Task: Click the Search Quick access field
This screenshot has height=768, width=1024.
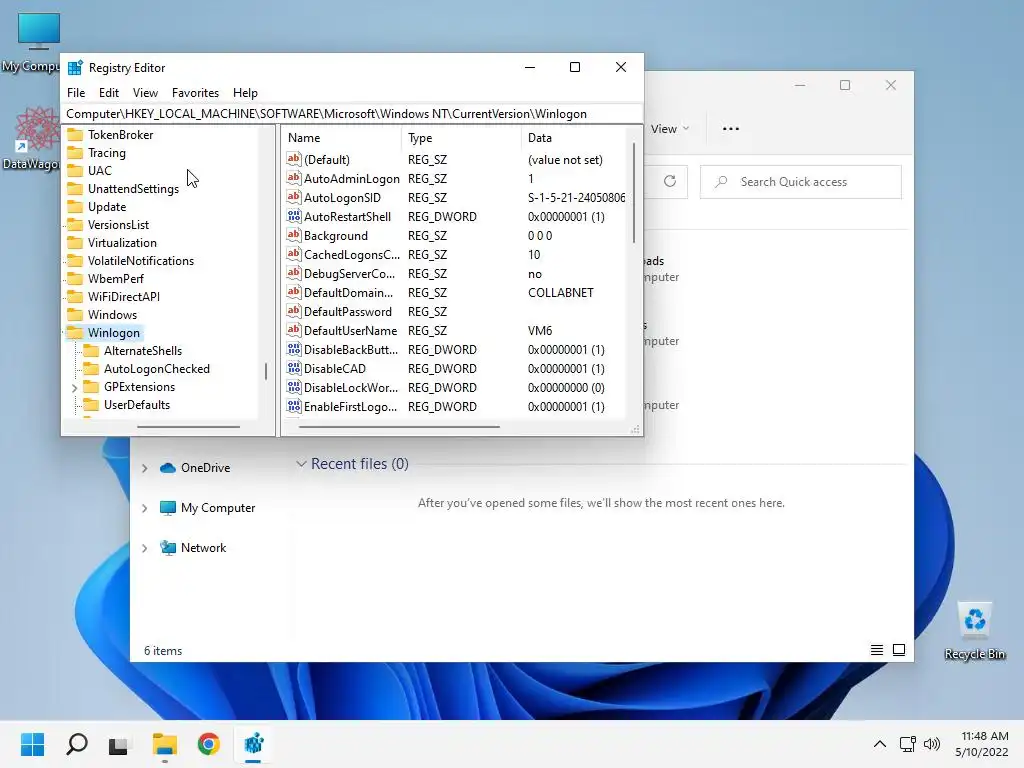Action: click(801, 182)
